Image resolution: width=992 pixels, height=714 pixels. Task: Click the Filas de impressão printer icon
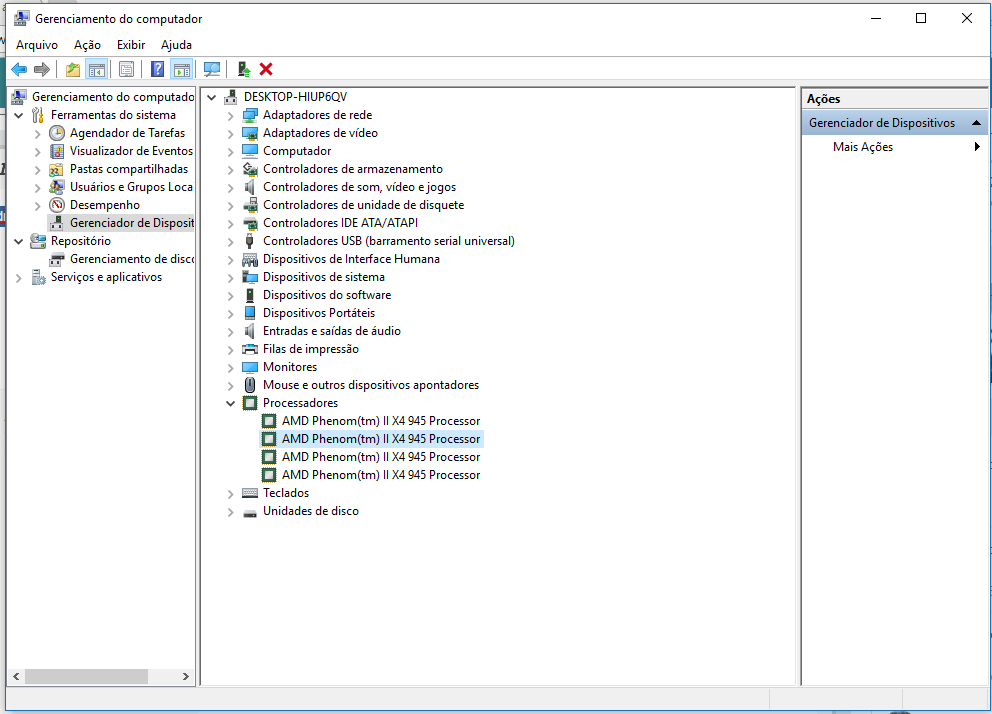coord(251,349)
